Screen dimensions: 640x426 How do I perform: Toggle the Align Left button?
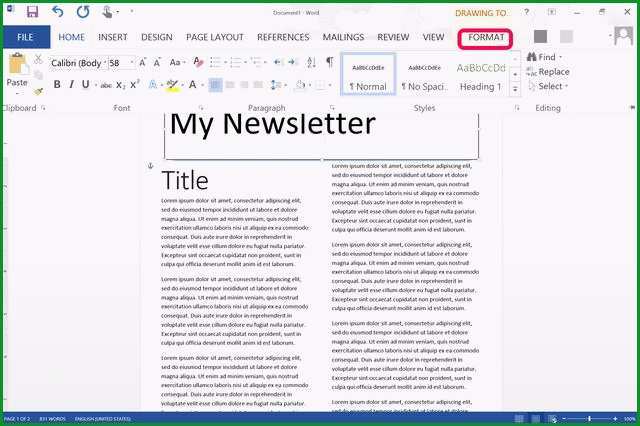coord(216,85)
